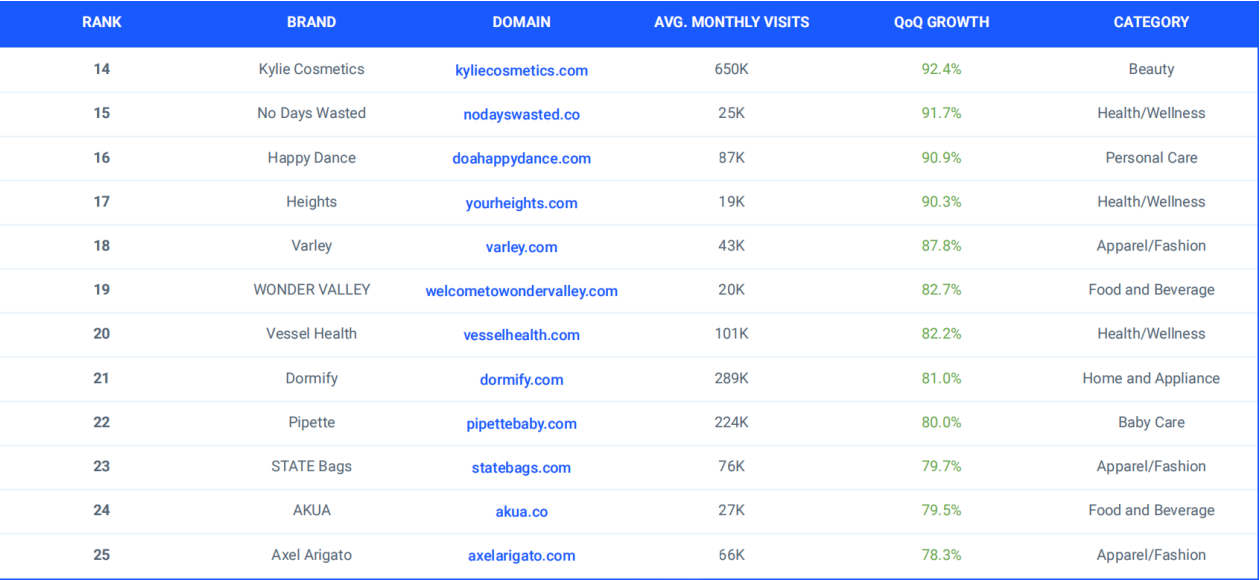Image resolution: width=1260 pixels, height=580 pixels.
Task: Sort by AVG. MONTHLY VISITS header
Action: [731, 22]
